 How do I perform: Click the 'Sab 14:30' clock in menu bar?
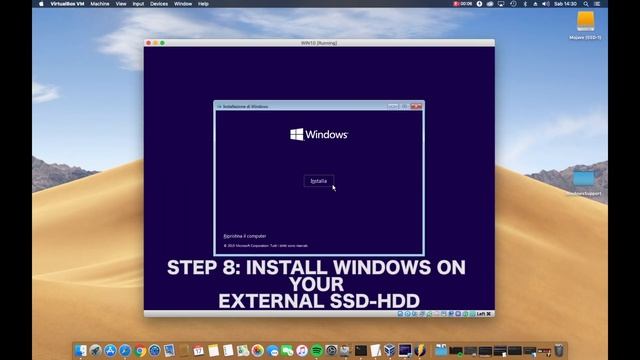pyautogui.click(x=565, y=4)
